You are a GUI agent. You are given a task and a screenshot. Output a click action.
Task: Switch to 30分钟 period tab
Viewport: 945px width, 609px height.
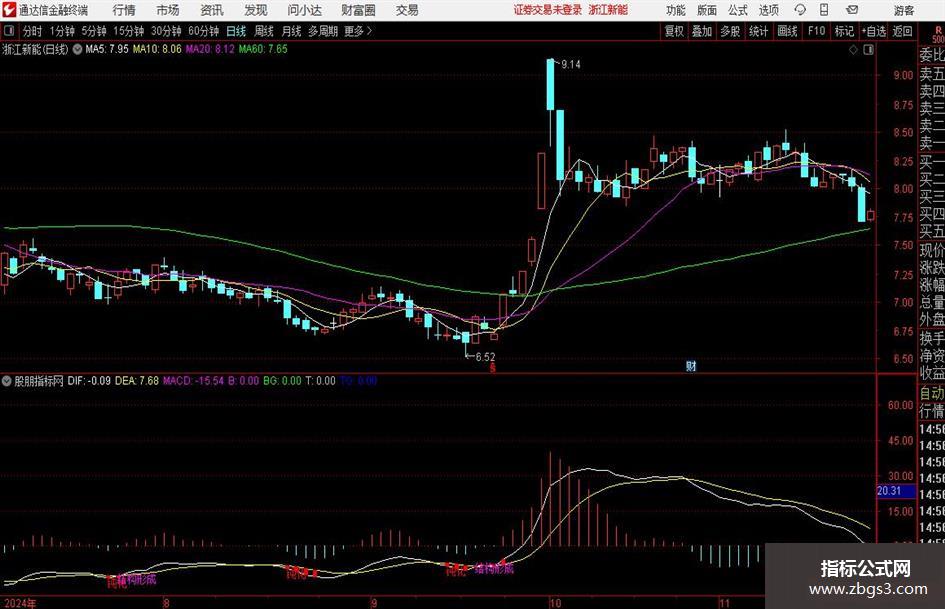pos(166,31)
